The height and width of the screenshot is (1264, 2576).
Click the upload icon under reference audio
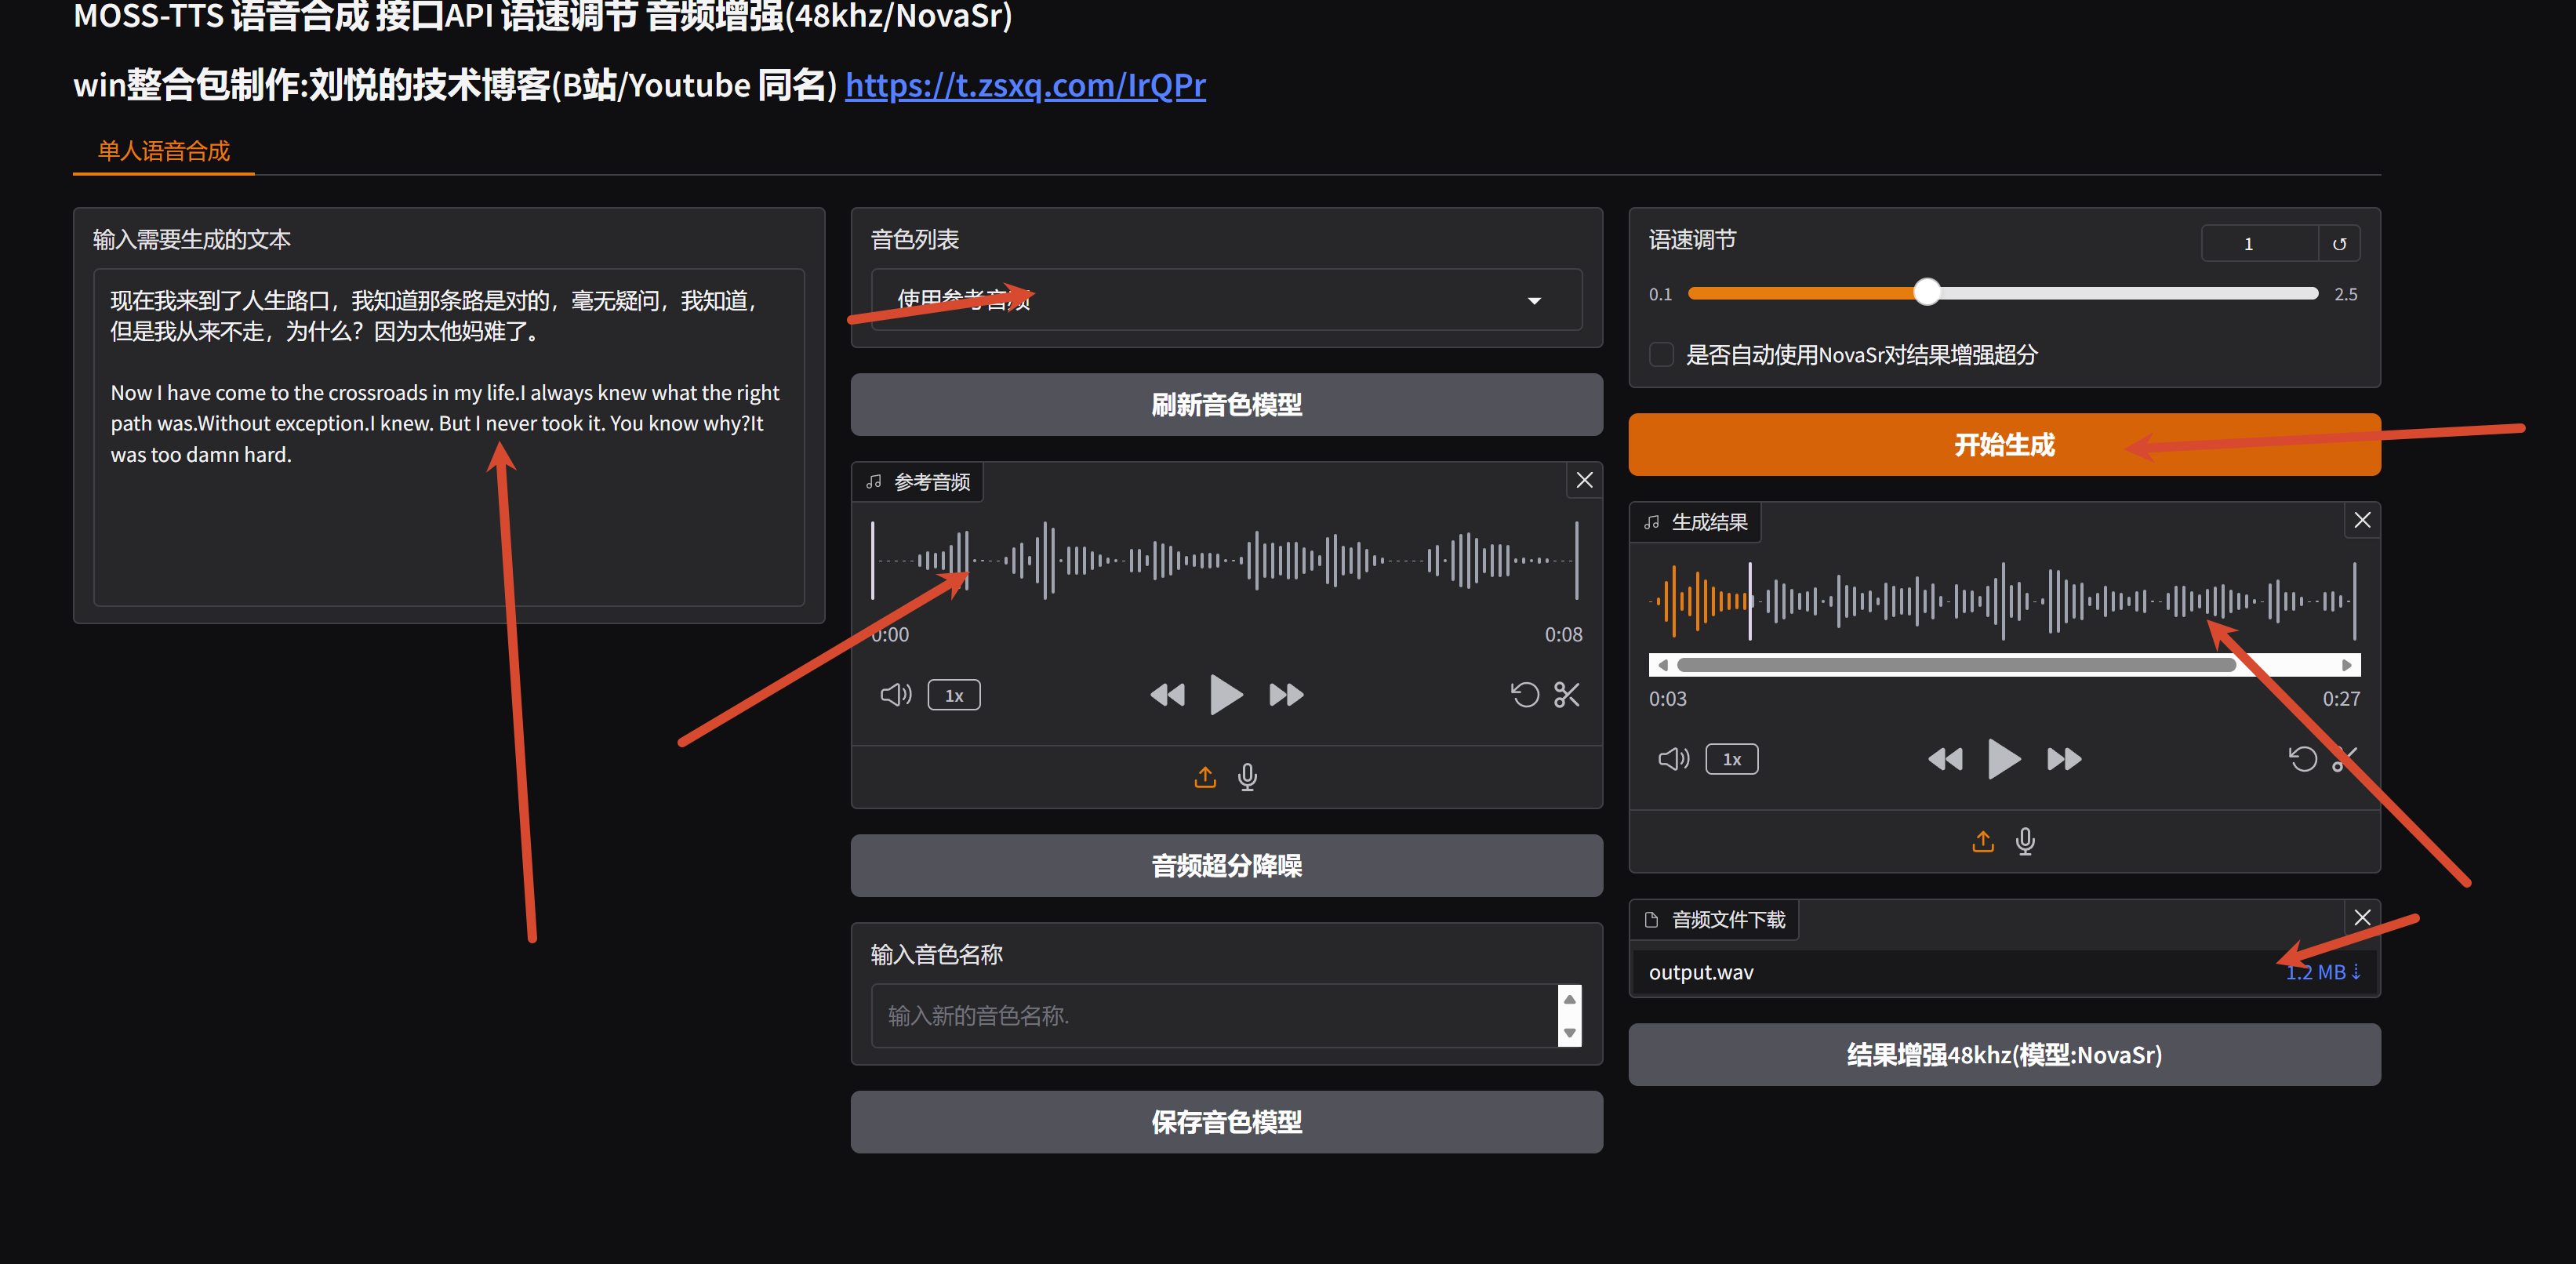1205,777
